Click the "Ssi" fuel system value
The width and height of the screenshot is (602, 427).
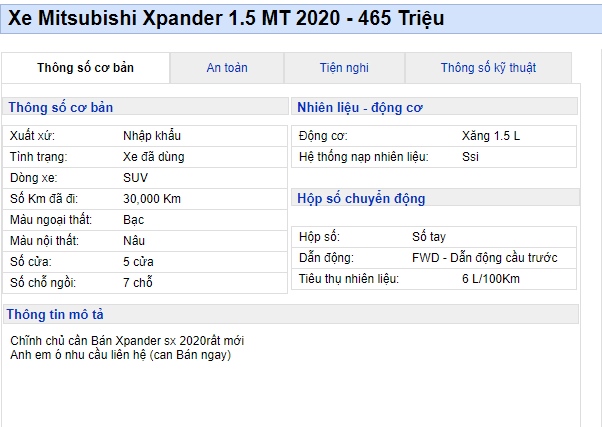tap(470, 157)
